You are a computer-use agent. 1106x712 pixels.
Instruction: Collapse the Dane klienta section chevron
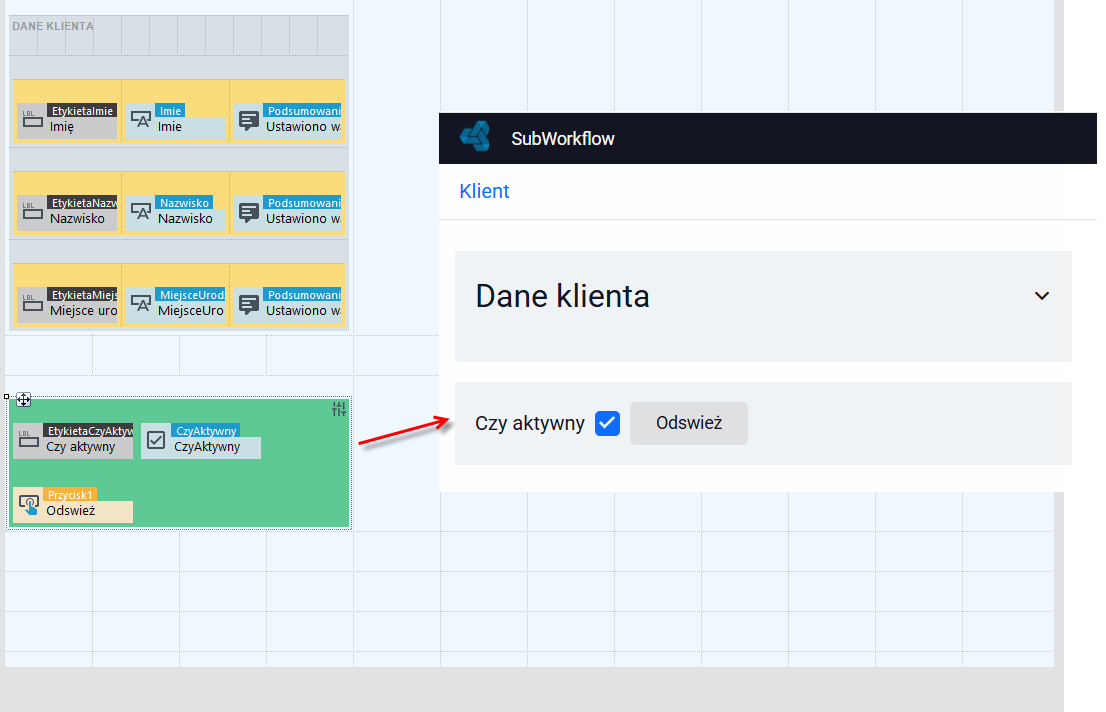pyautogui.click(x=1042, y=296)
